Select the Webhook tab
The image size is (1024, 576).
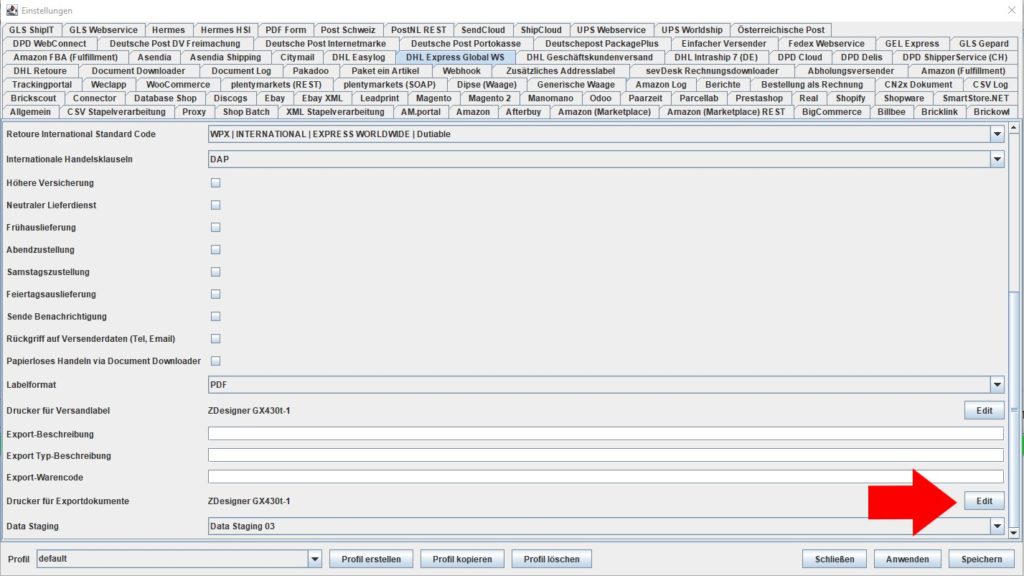pos(461,71)
